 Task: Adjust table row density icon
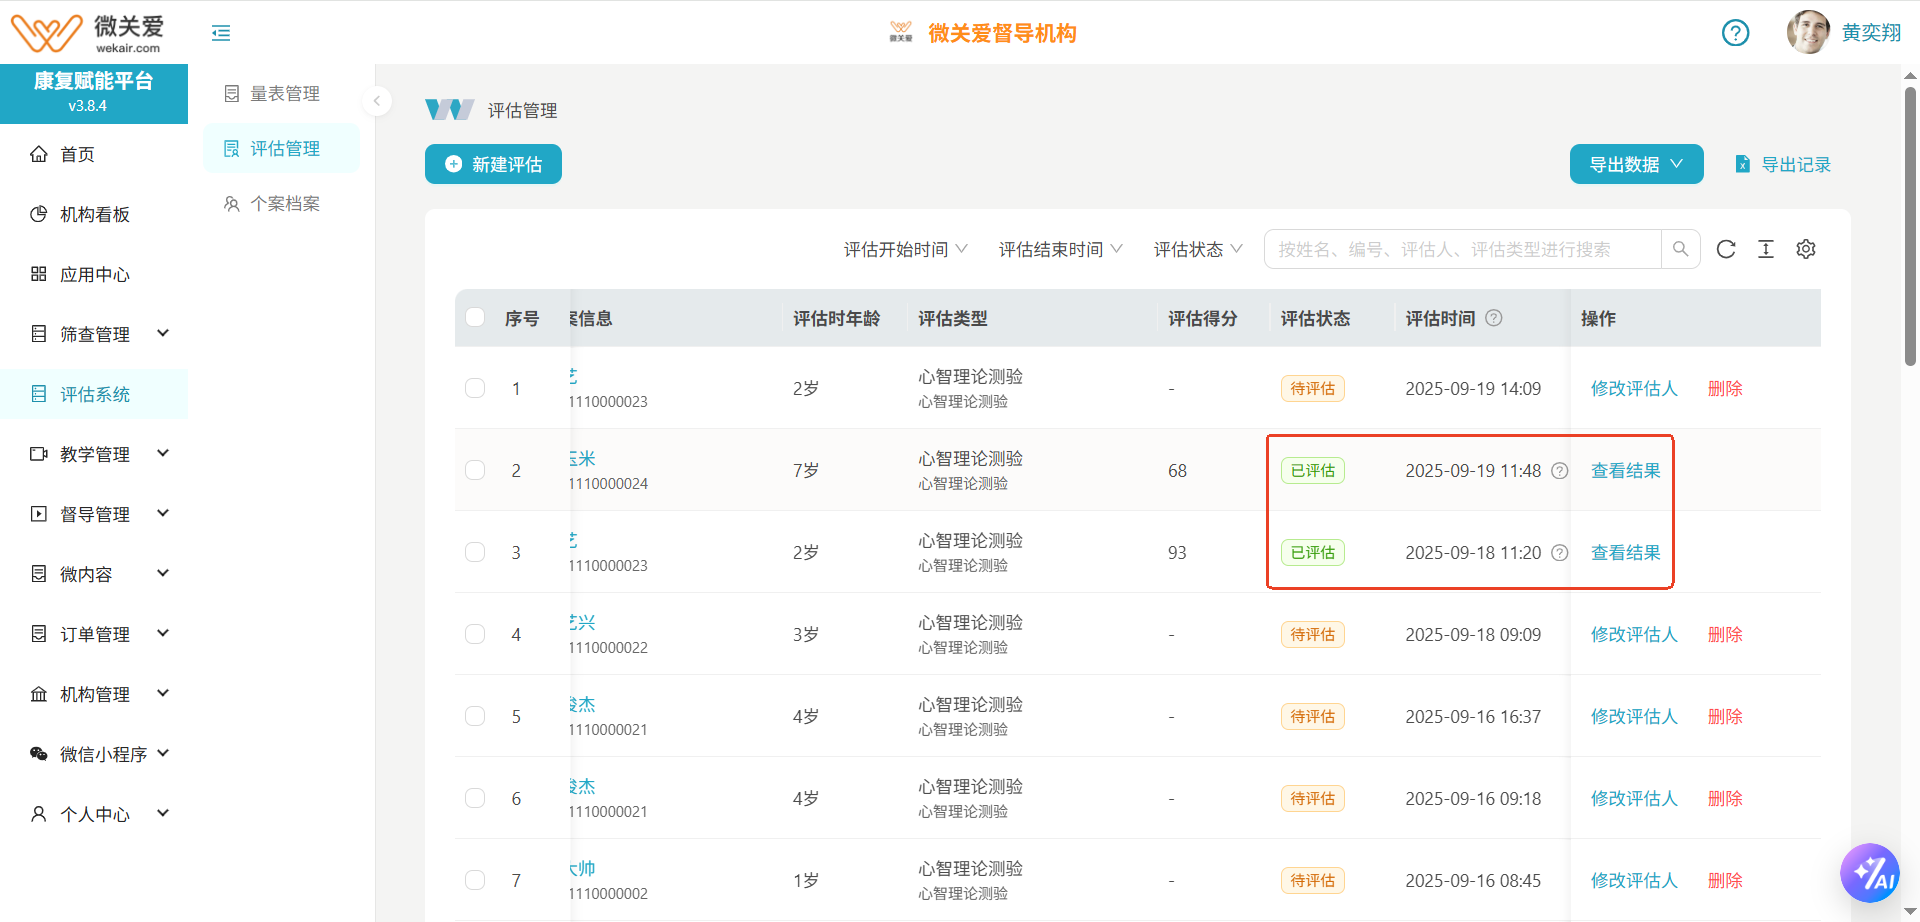point(1766,249)
